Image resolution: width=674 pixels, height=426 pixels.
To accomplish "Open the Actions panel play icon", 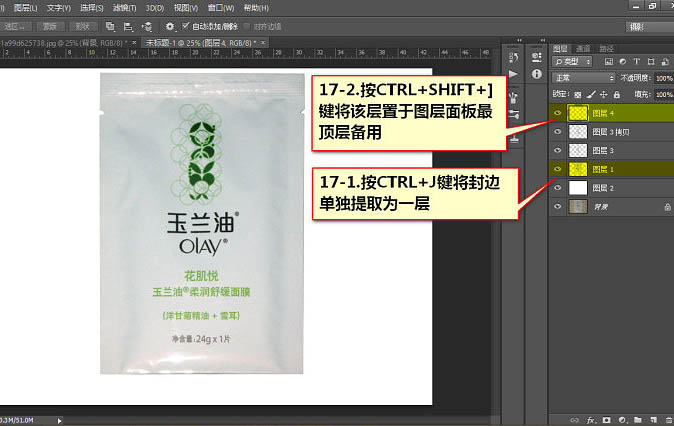I will click(513, 74).
